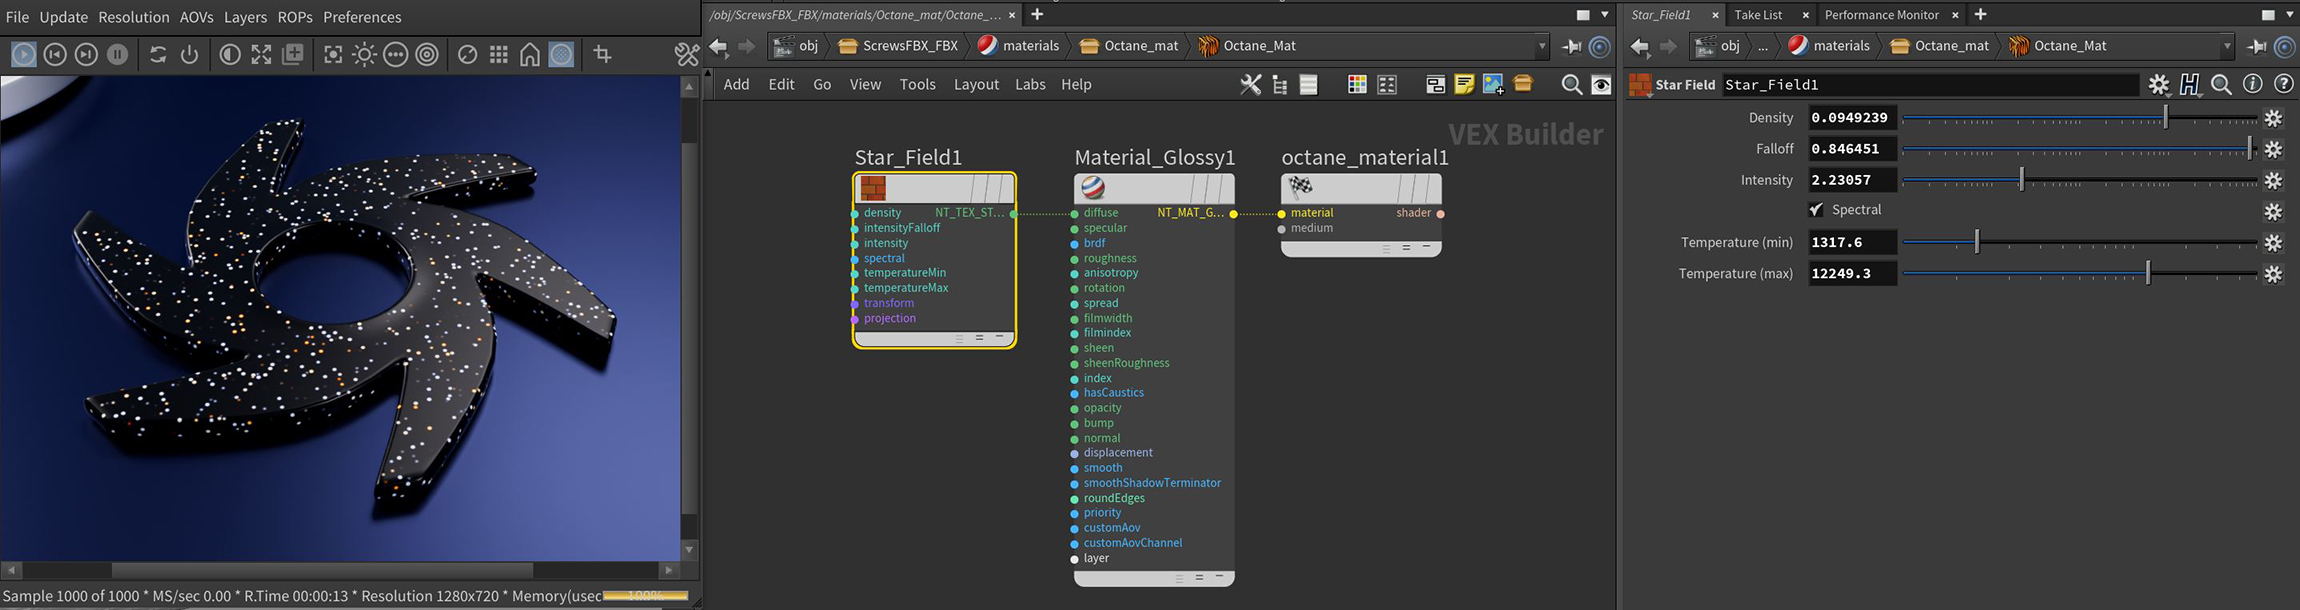Click the Star_Field1 node's brick icon
Image resolution: width=2300 pixels, height=610 pixels.
pyautogui.click(x=873, y=188)
